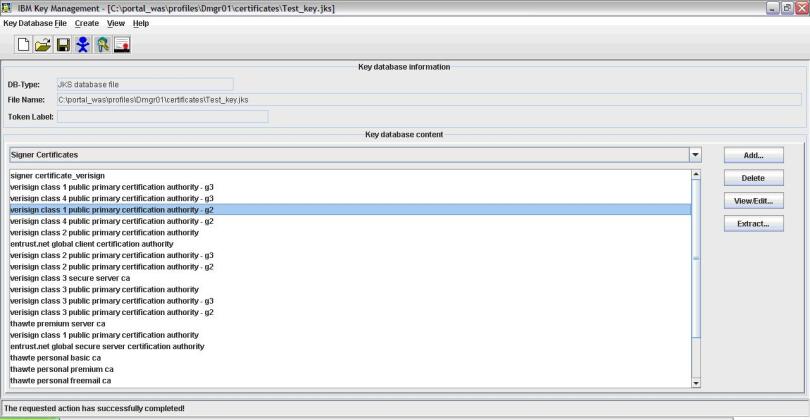Select 'verisign class 4 public primary certification authority - g3'
Screen dimensions: 810x420
350,198
